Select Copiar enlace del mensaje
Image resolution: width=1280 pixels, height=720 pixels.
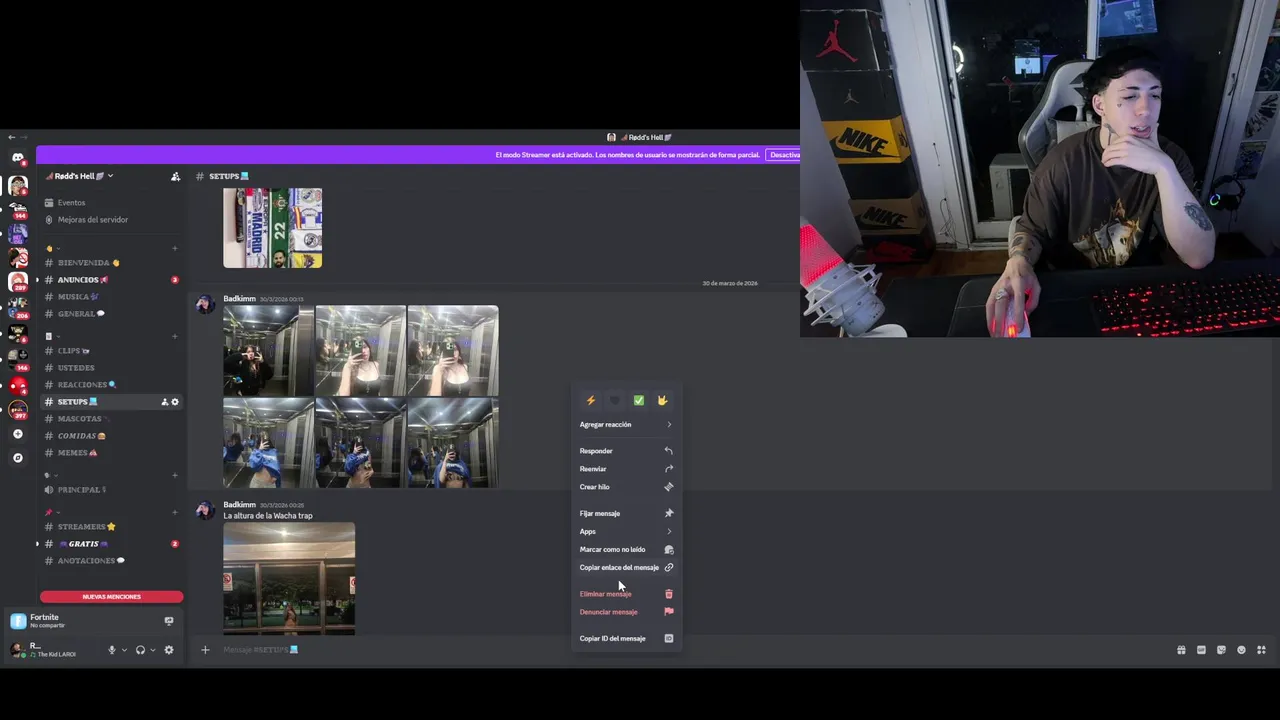626,567
